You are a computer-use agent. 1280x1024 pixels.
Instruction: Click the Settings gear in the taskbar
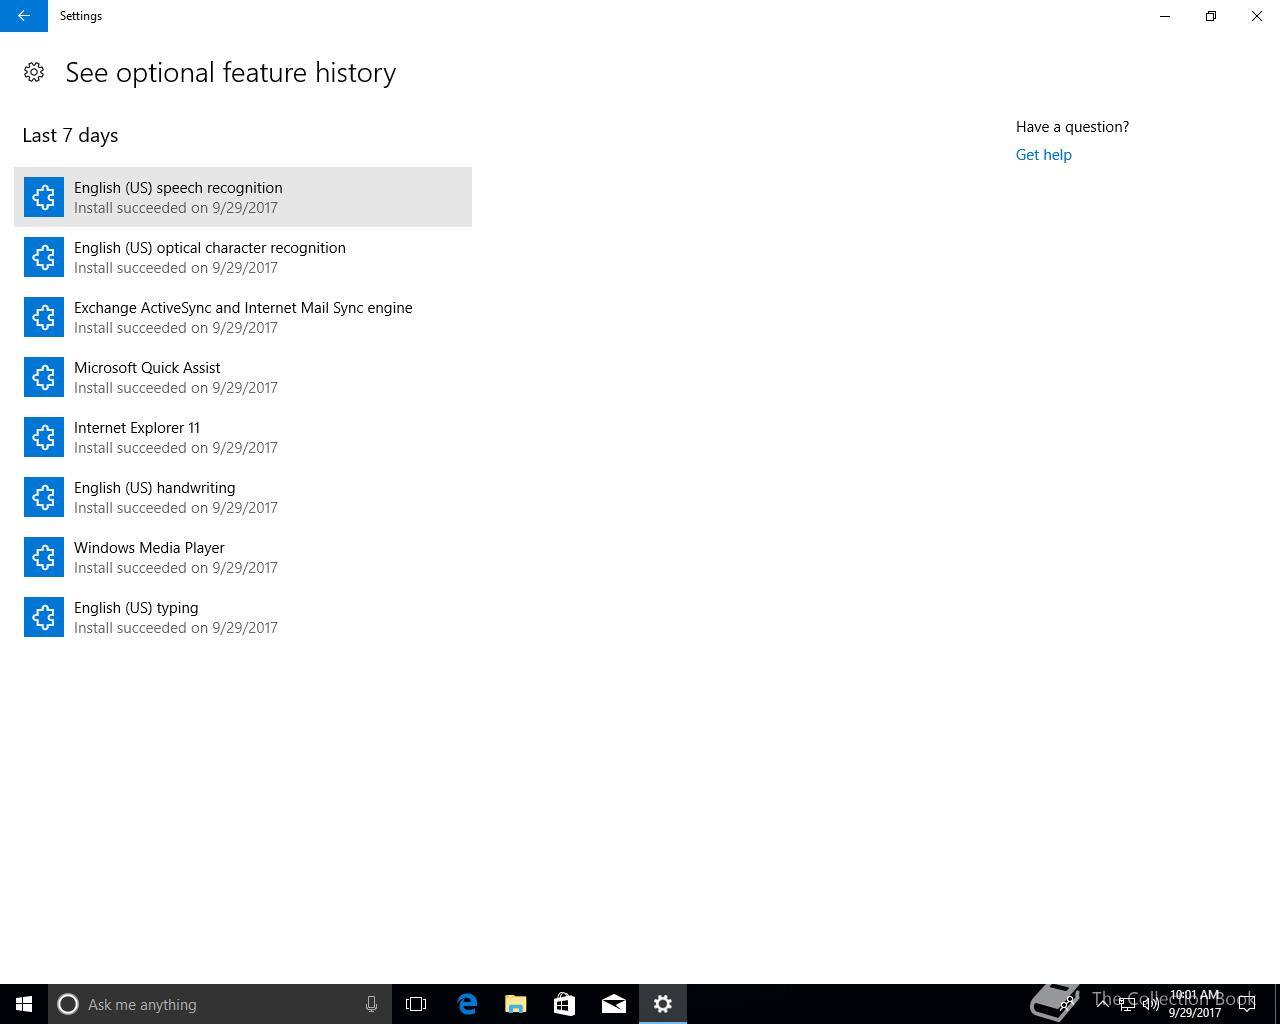tap(663, 1004)
